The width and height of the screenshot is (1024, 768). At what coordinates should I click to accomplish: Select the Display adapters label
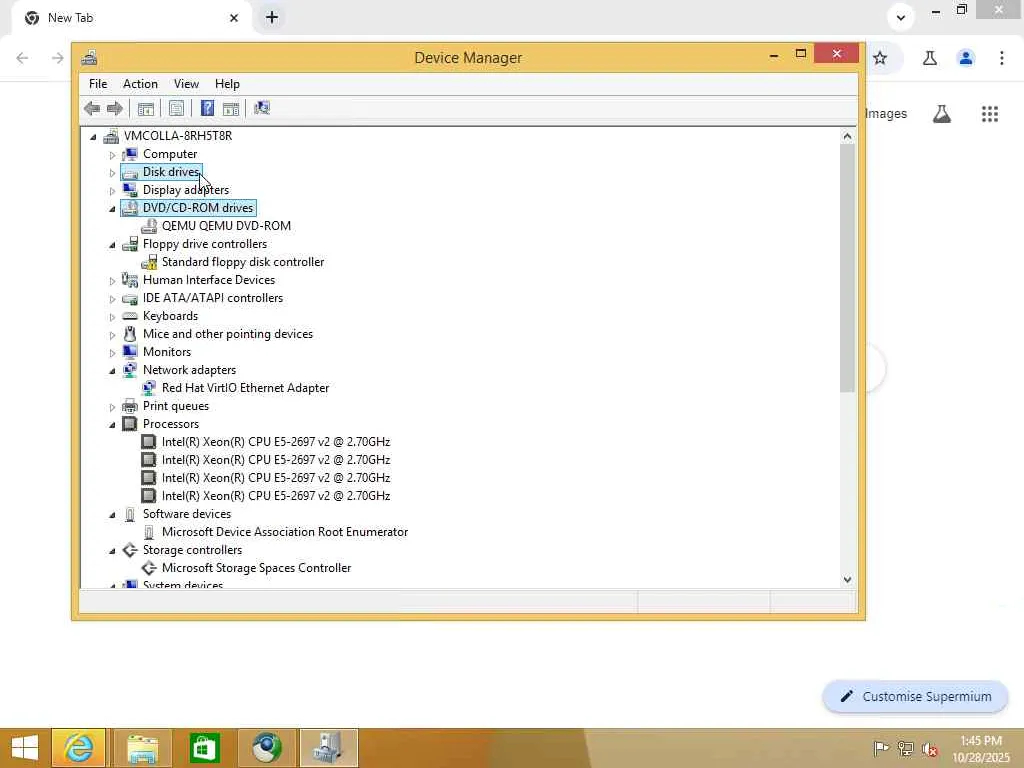(x=186, y=190)
